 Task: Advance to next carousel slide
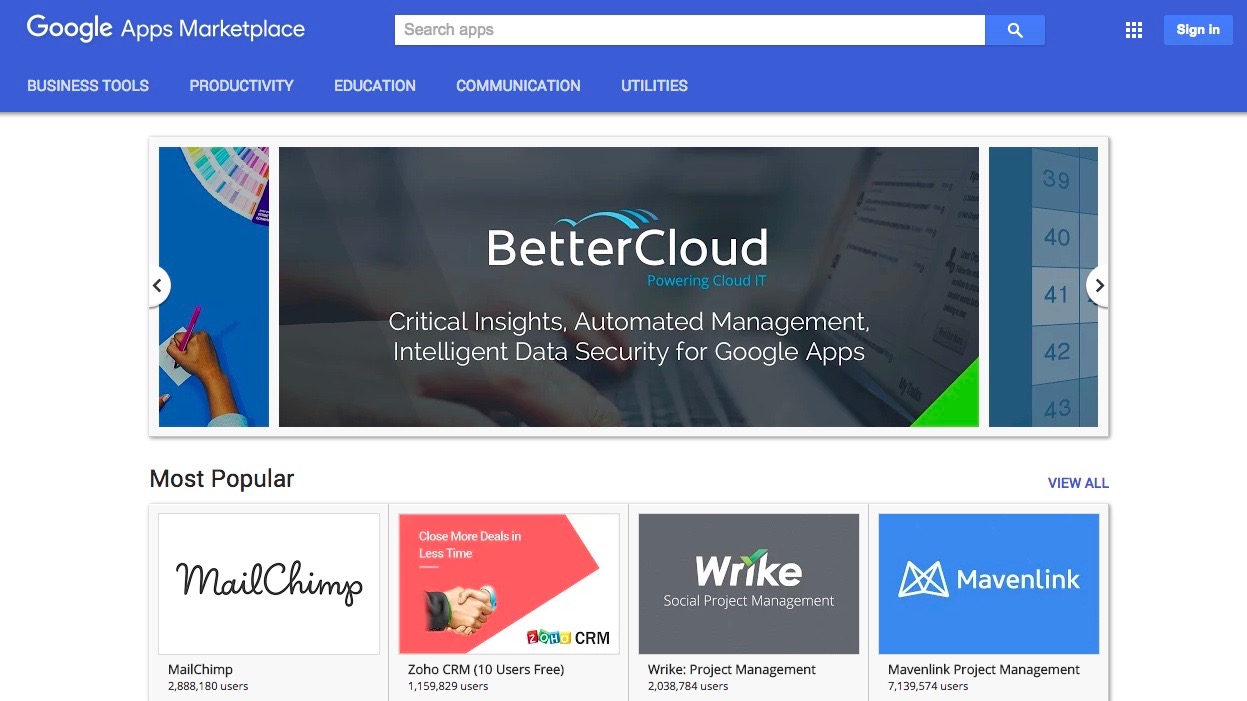coord(1098,286)
